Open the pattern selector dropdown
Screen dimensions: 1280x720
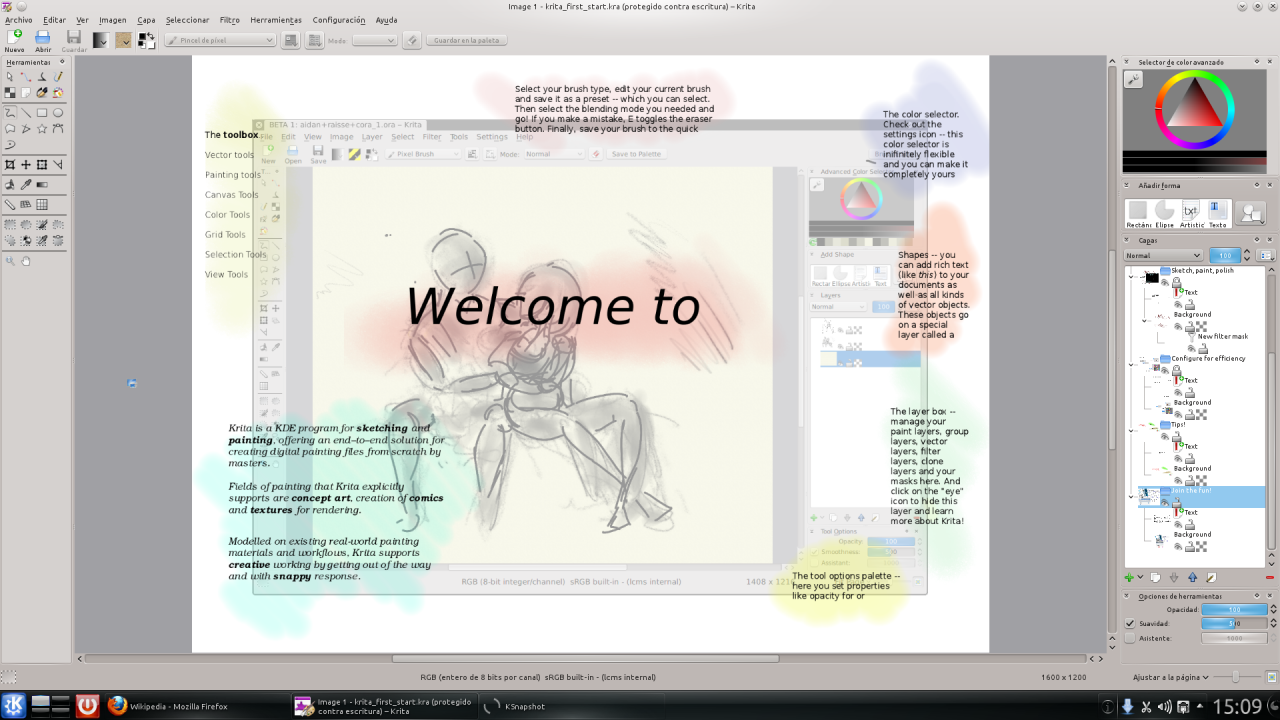click(x=123, y=40)
